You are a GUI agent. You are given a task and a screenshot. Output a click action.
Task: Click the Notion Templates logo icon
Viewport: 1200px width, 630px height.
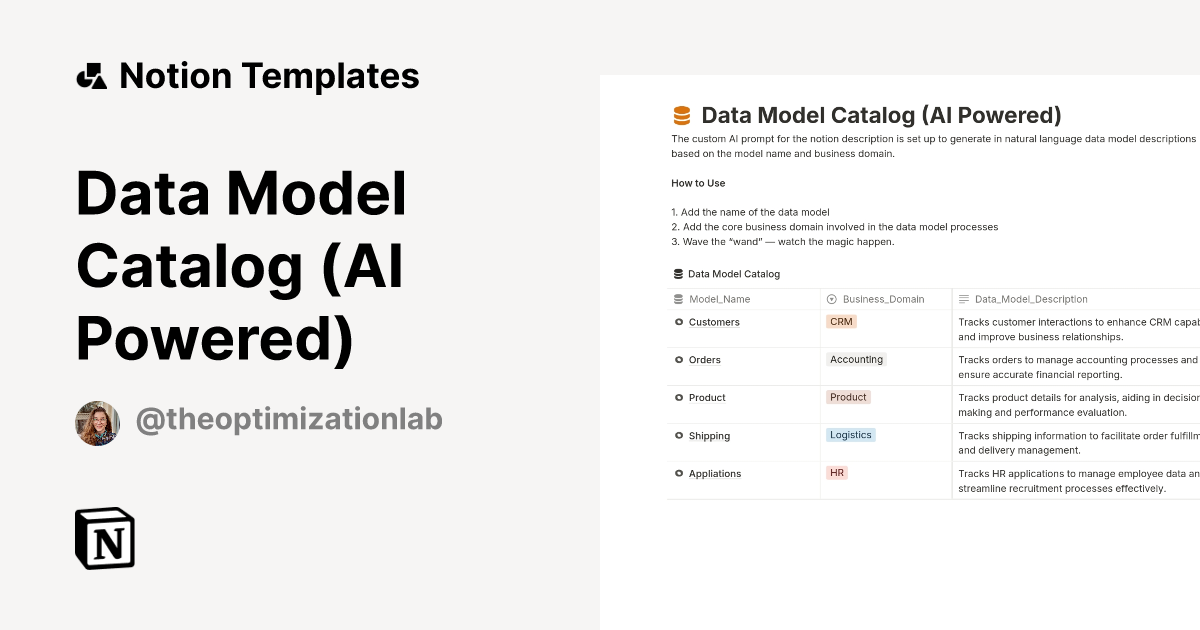click(x=93, y=75)
